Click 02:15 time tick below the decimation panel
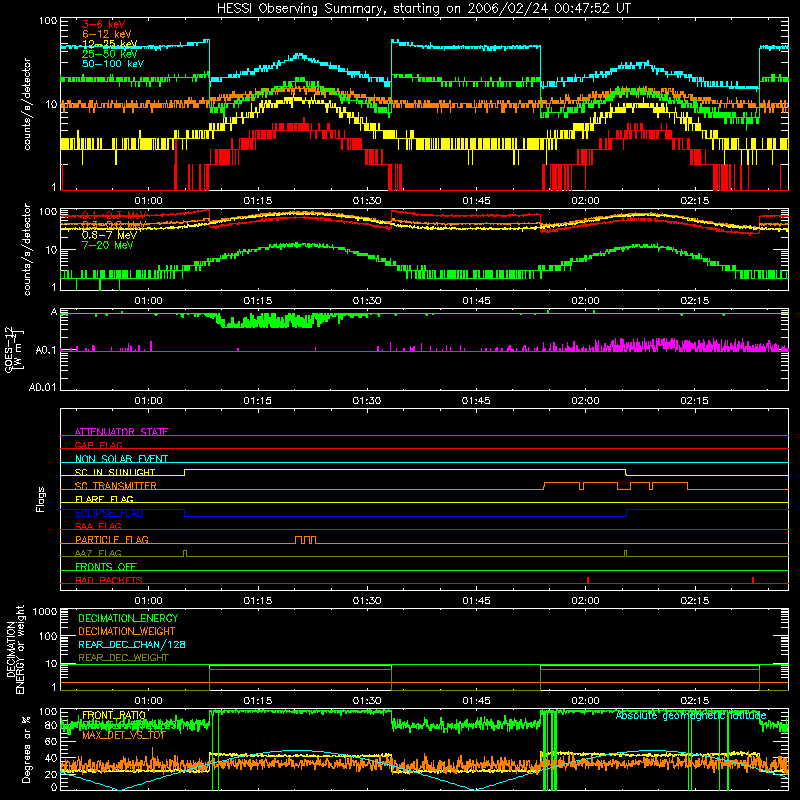Viewport: 800px width, 800px height. pyautogui.click(x=694, y=701)
